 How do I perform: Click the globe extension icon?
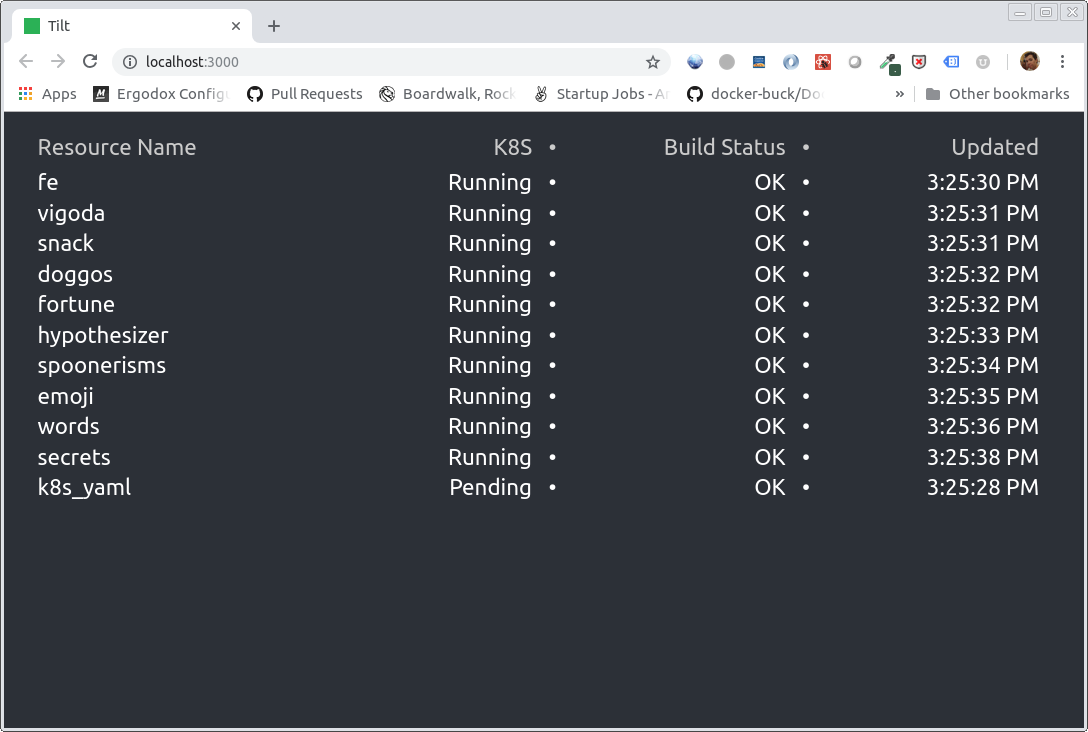(695, 62)
